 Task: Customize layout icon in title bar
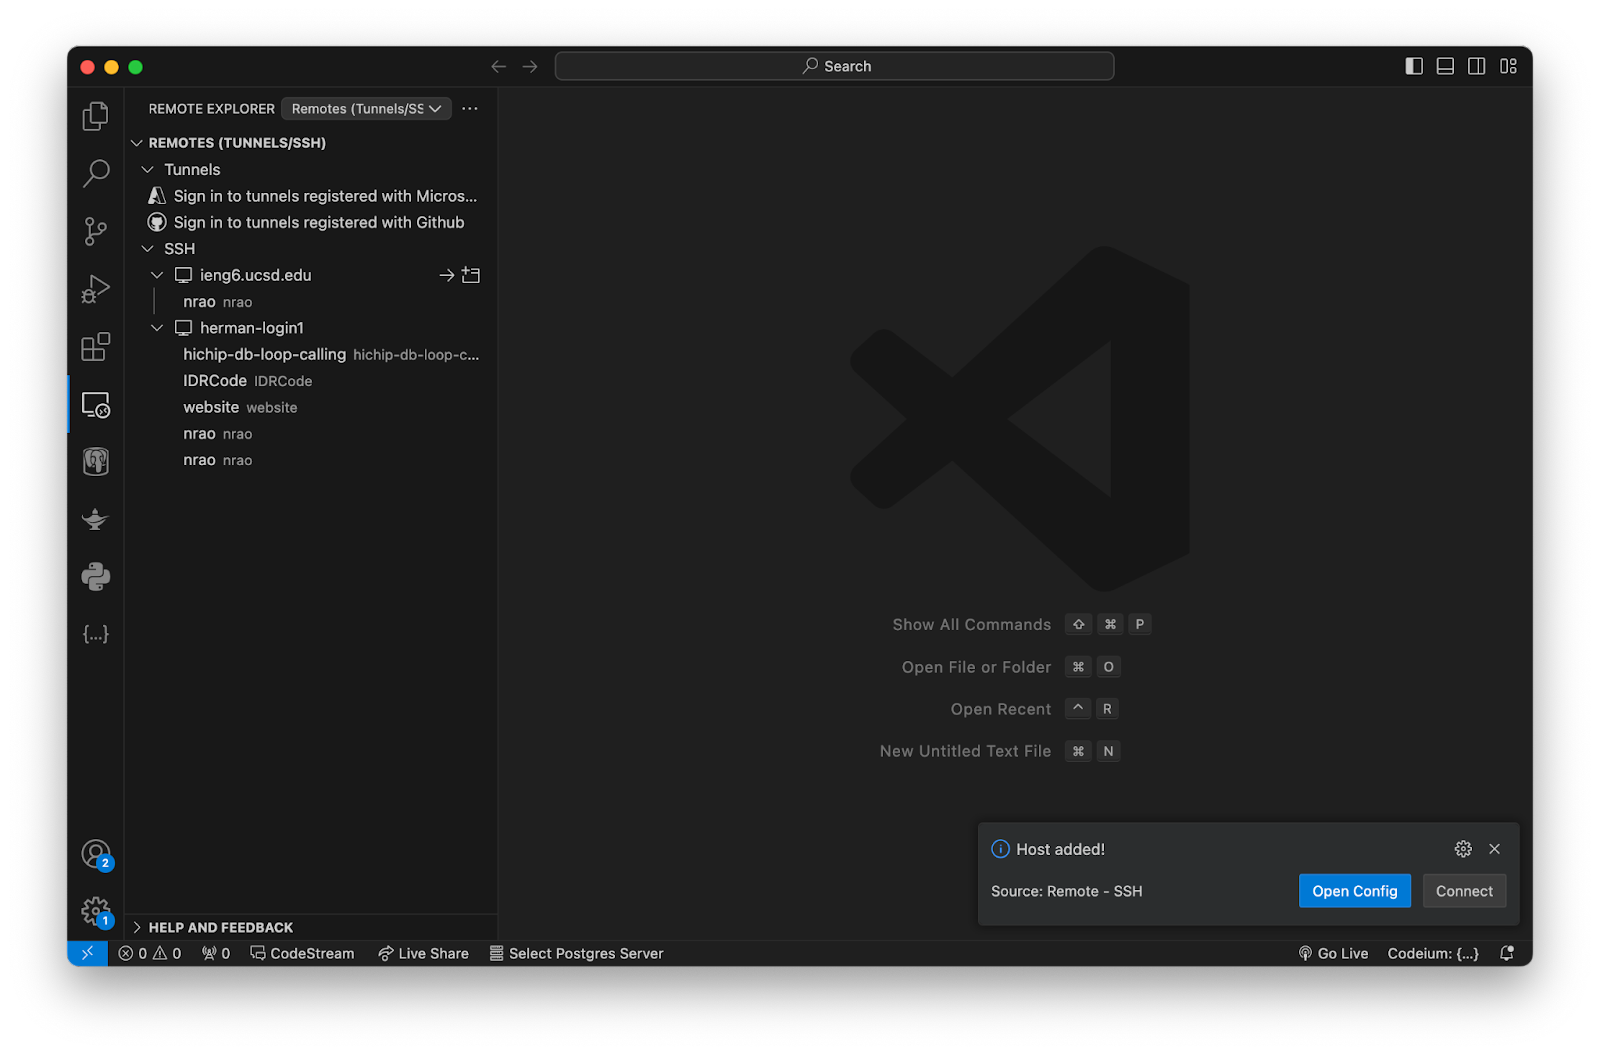tap(1508, 66)
